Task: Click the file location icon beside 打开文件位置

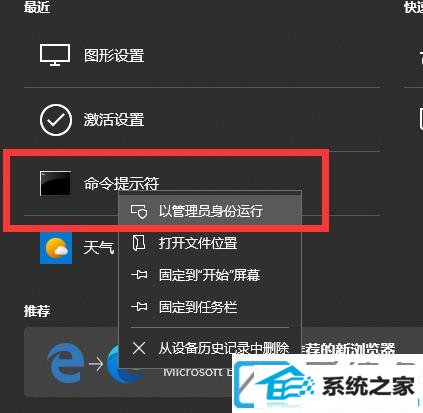Action: tap(139, 243)
